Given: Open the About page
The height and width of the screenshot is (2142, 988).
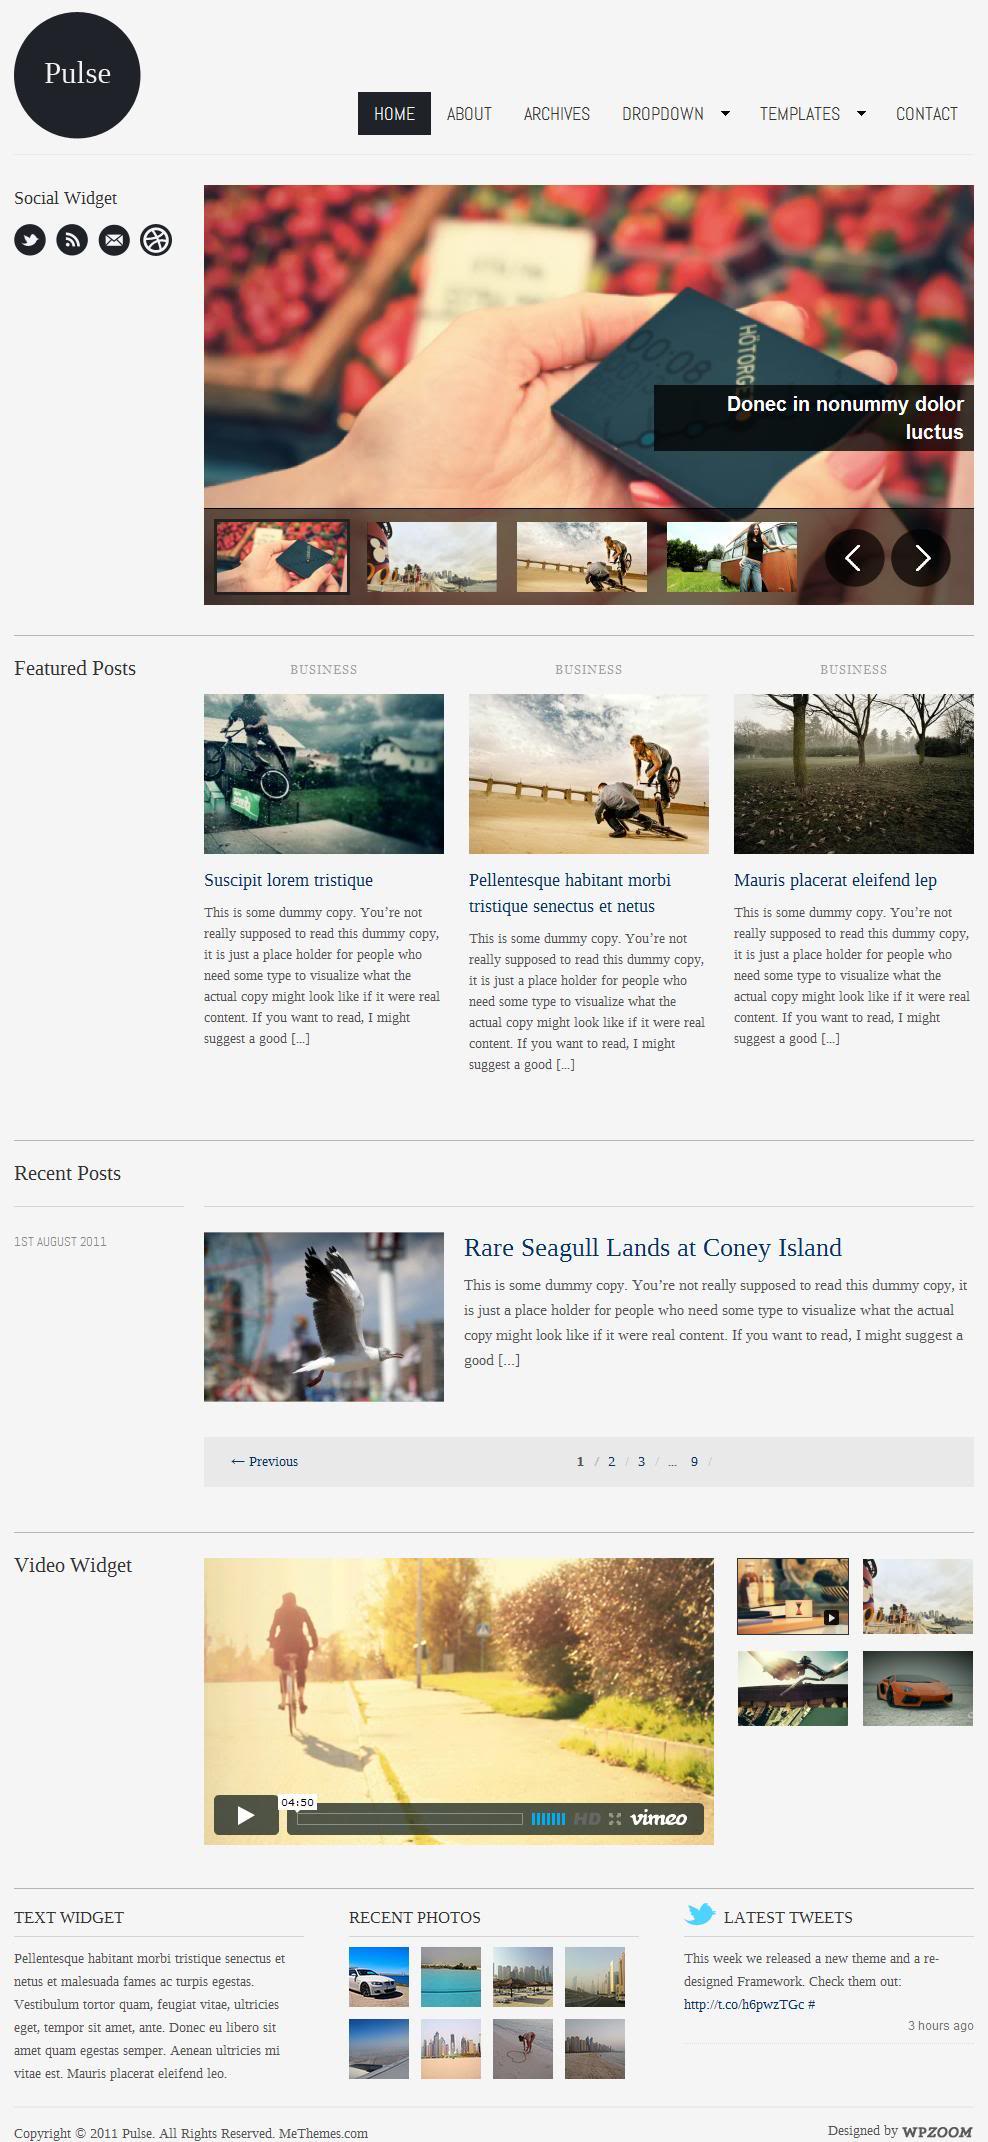Looking at the screenshot, I should click(x=469, y=114).
